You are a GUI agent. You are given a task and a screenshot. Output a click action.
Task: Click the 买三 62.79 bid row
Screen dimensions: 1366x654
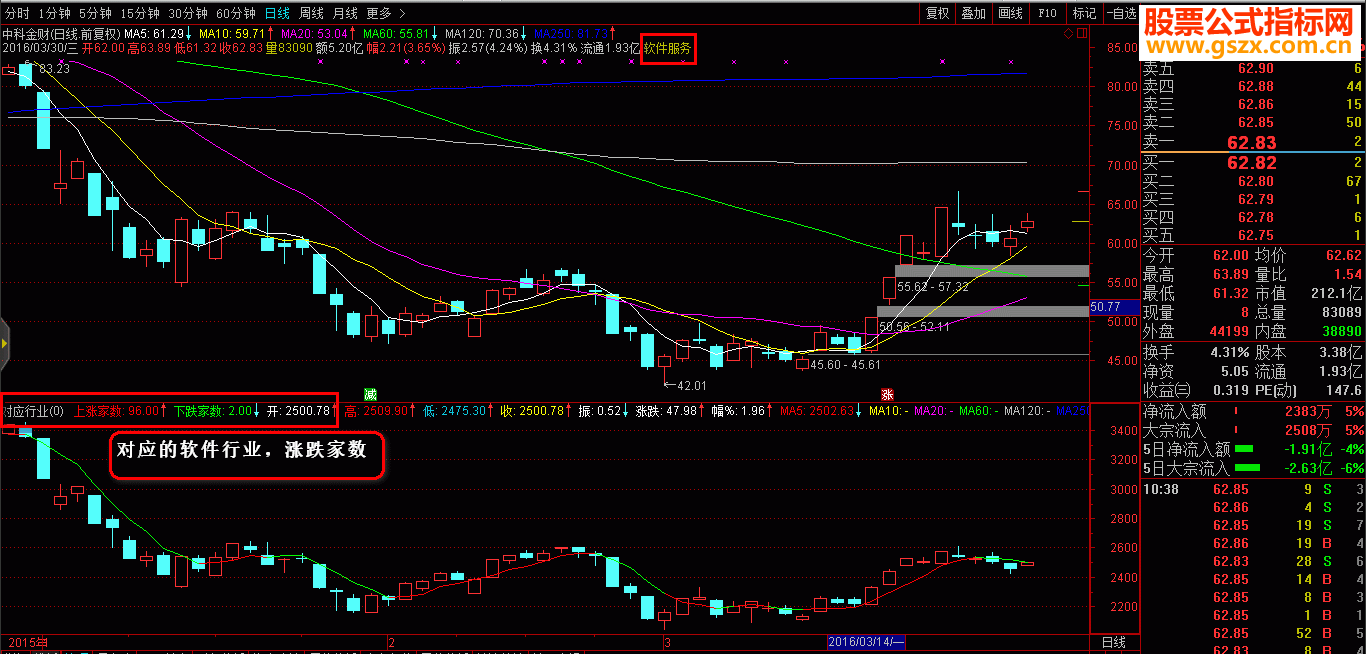pyautogui.click(x=1253, y=199)
